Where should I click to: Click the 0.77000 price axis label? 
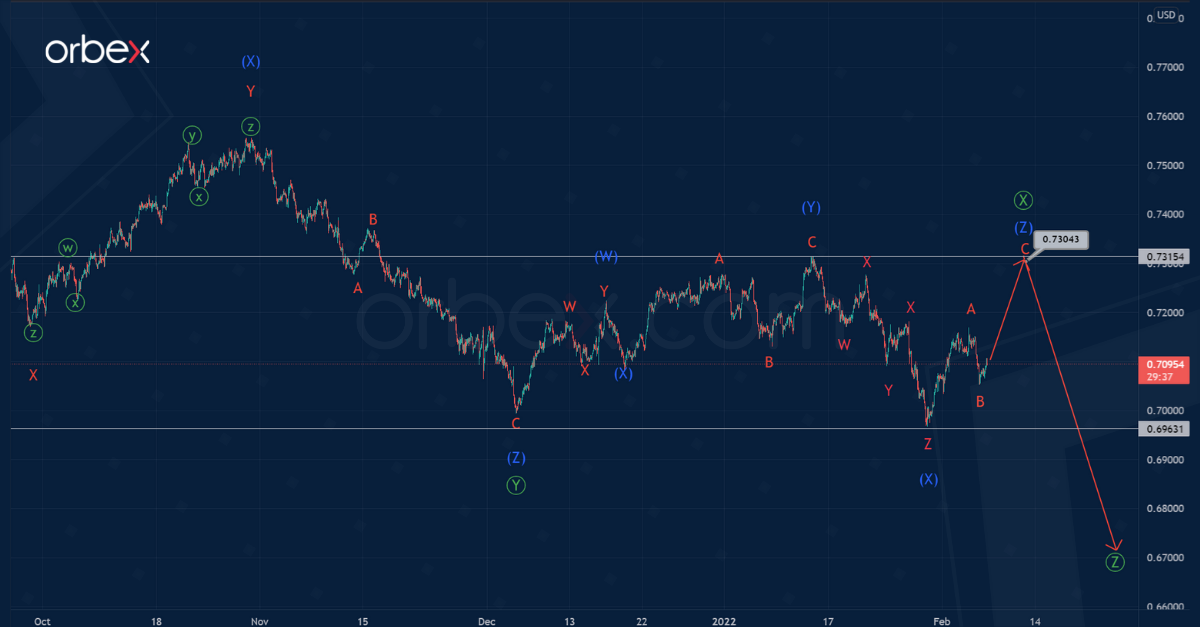tap(1165, 67)
